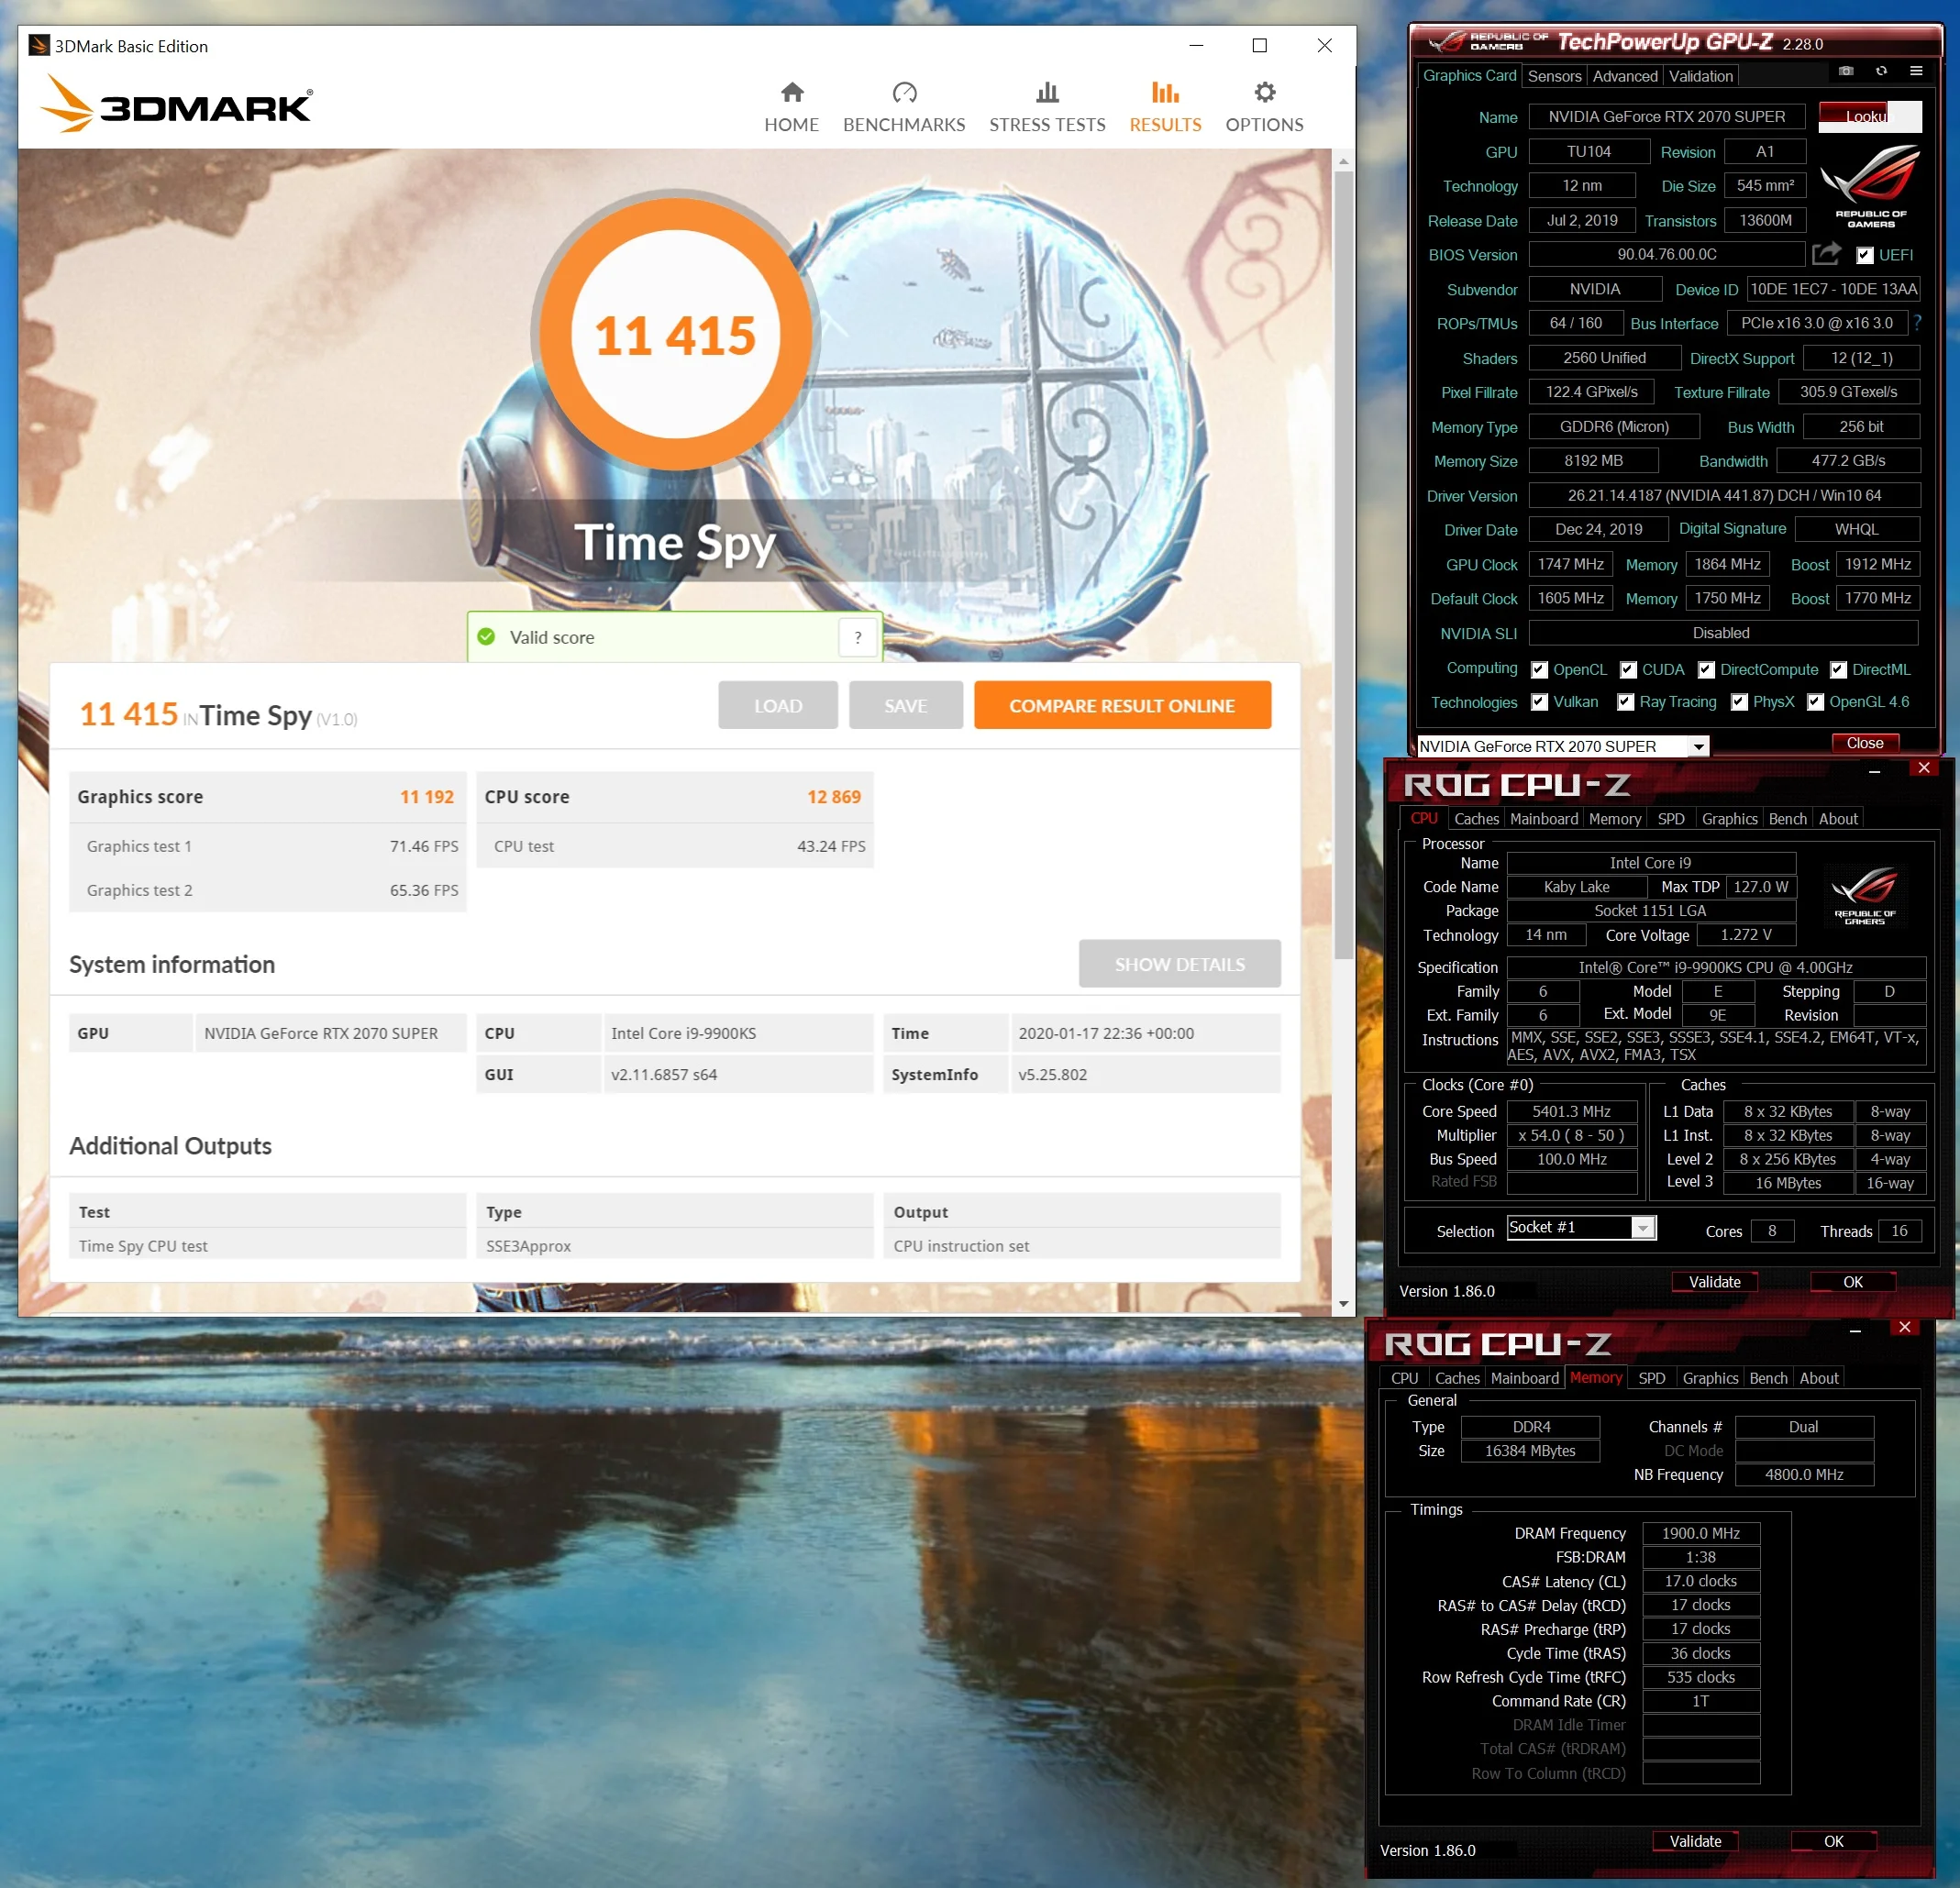Click Bus Interface question mark in GPU-Z
This screenshot has height=1888, width=1960.
click(1917, 323)
